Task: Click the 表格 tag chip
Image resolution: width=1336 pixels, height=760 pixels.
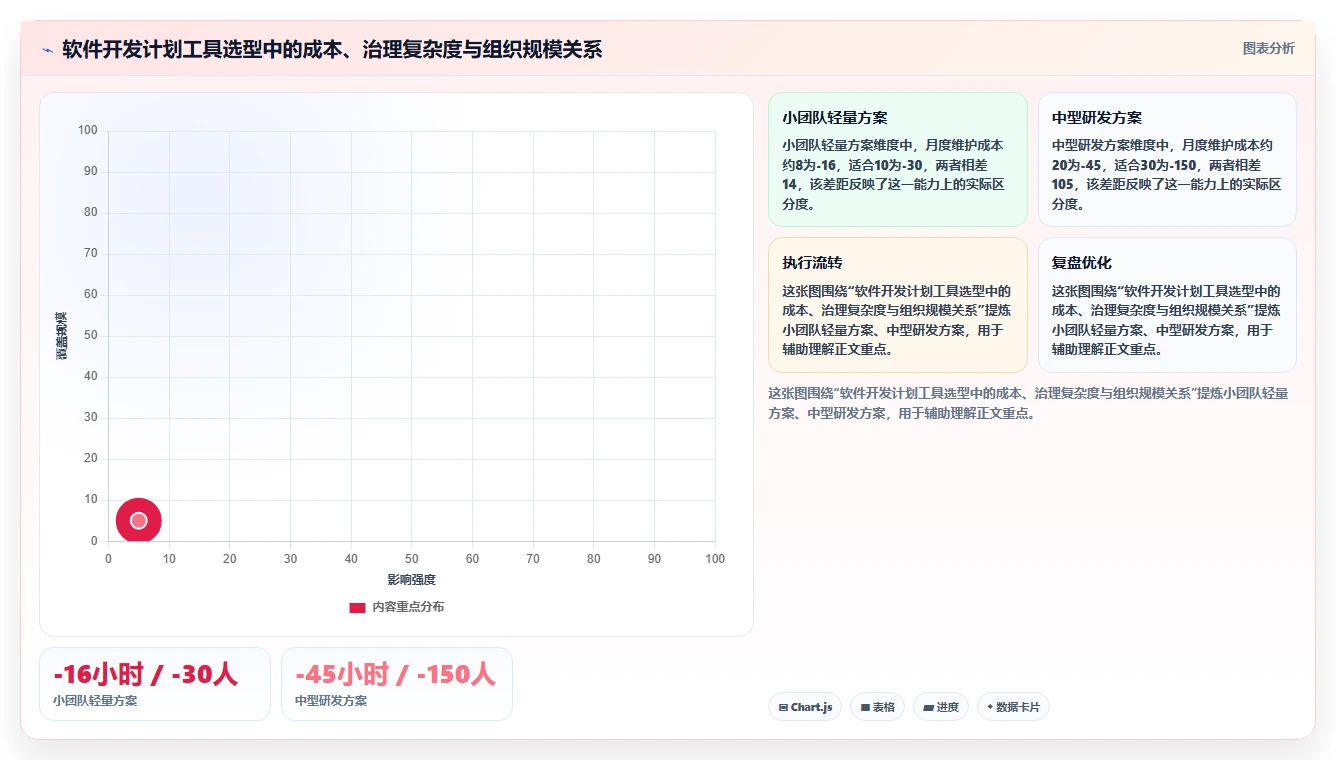Action: pos(877,707)
